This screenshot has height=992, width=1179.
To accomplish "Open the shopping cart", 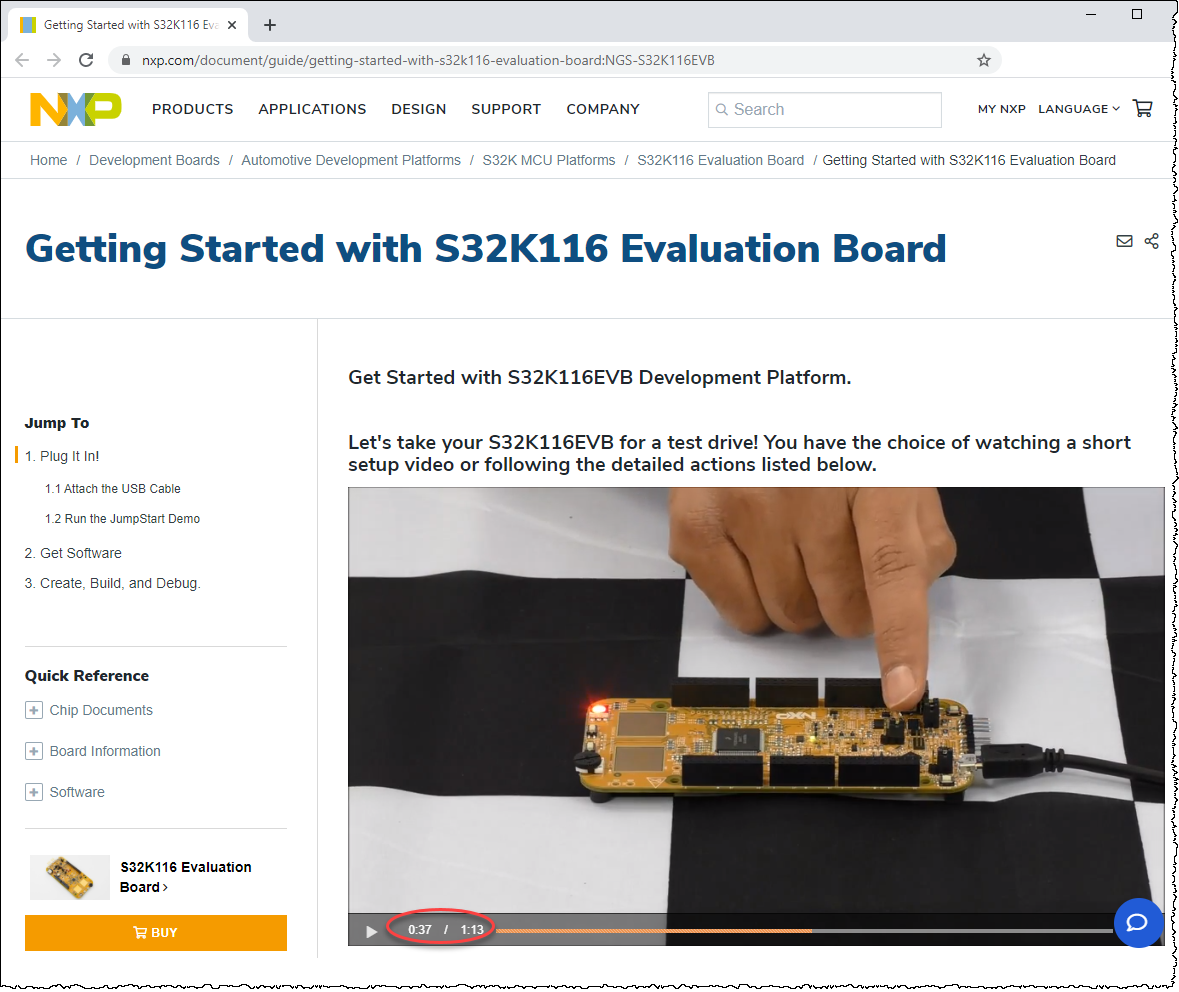I will pos(1143,109).
